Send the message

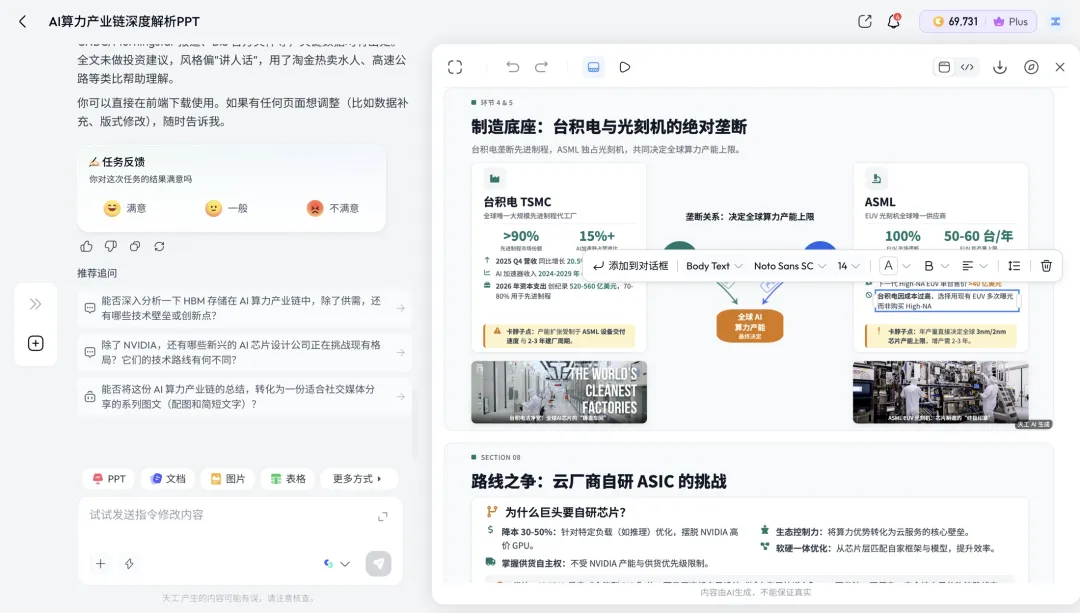378,563
